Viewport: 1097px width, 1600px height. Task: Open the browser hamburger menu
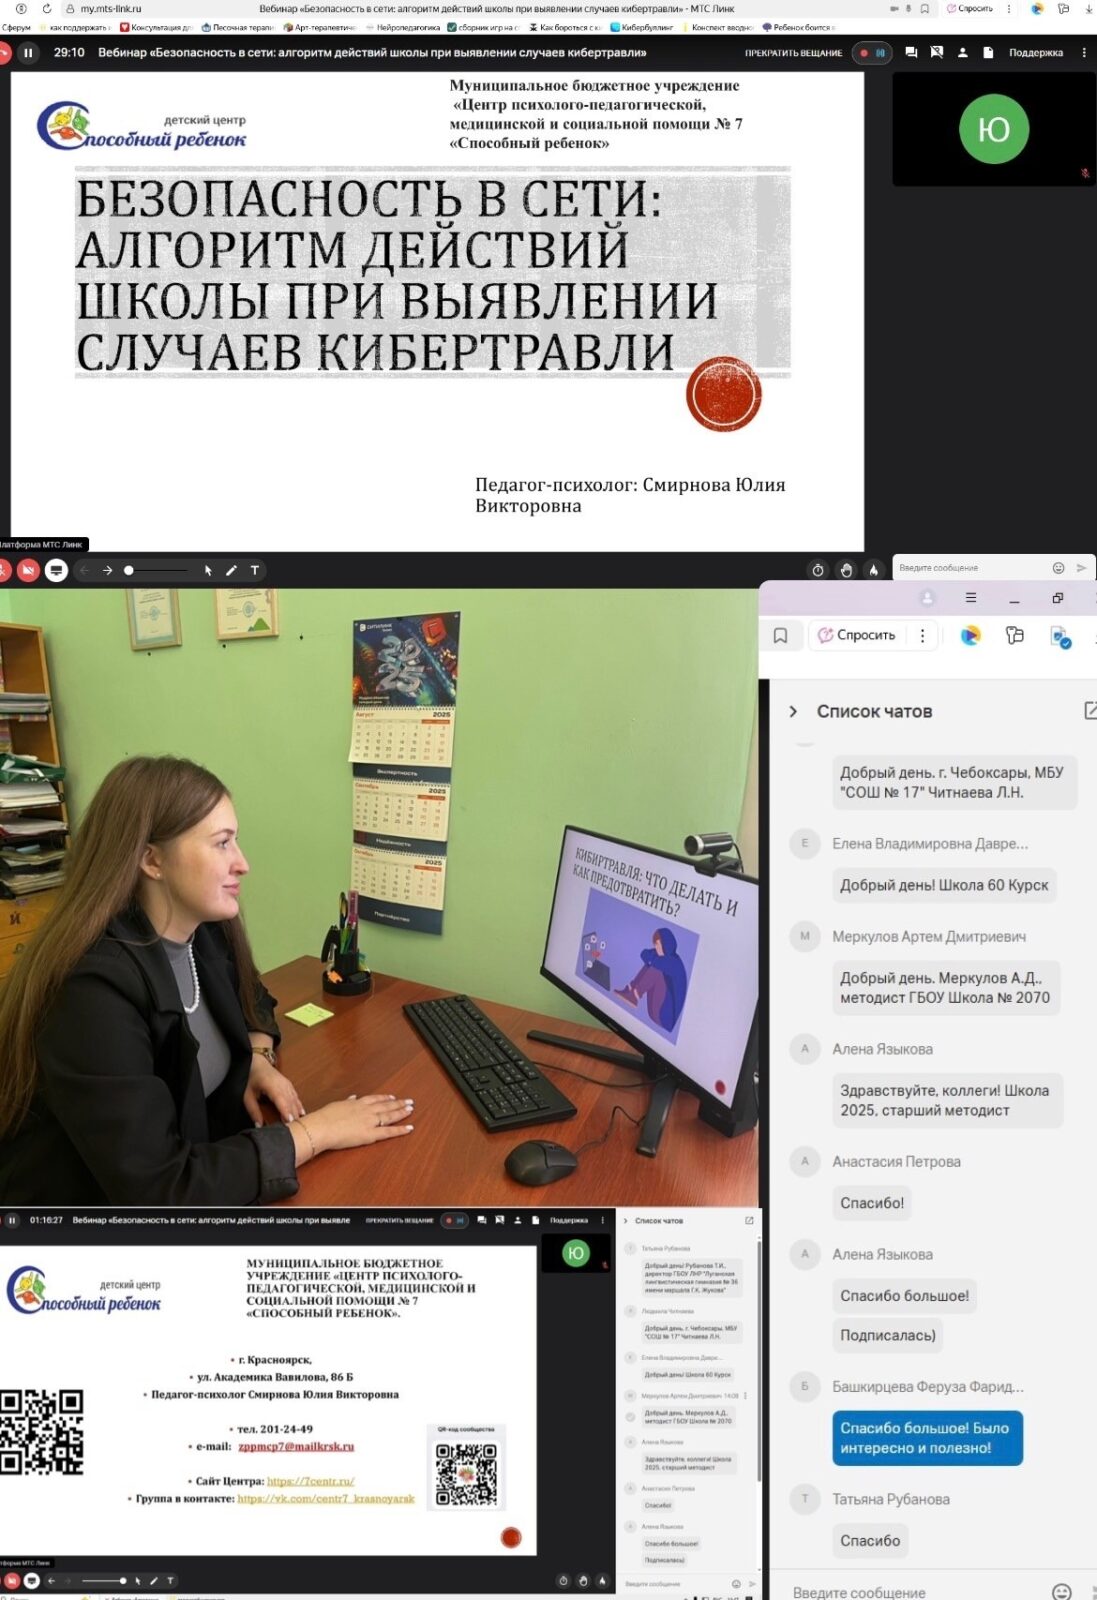coord(970,598)
